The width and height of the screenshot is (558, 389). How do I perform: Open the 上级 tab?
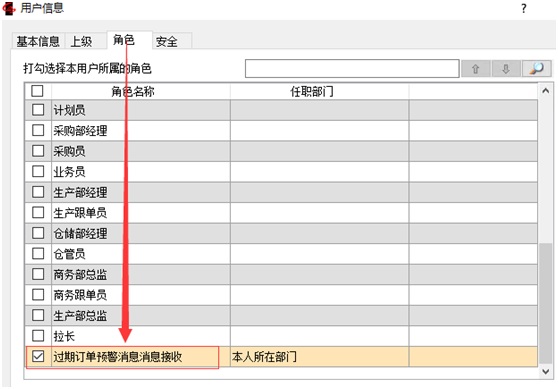[81, 41]
